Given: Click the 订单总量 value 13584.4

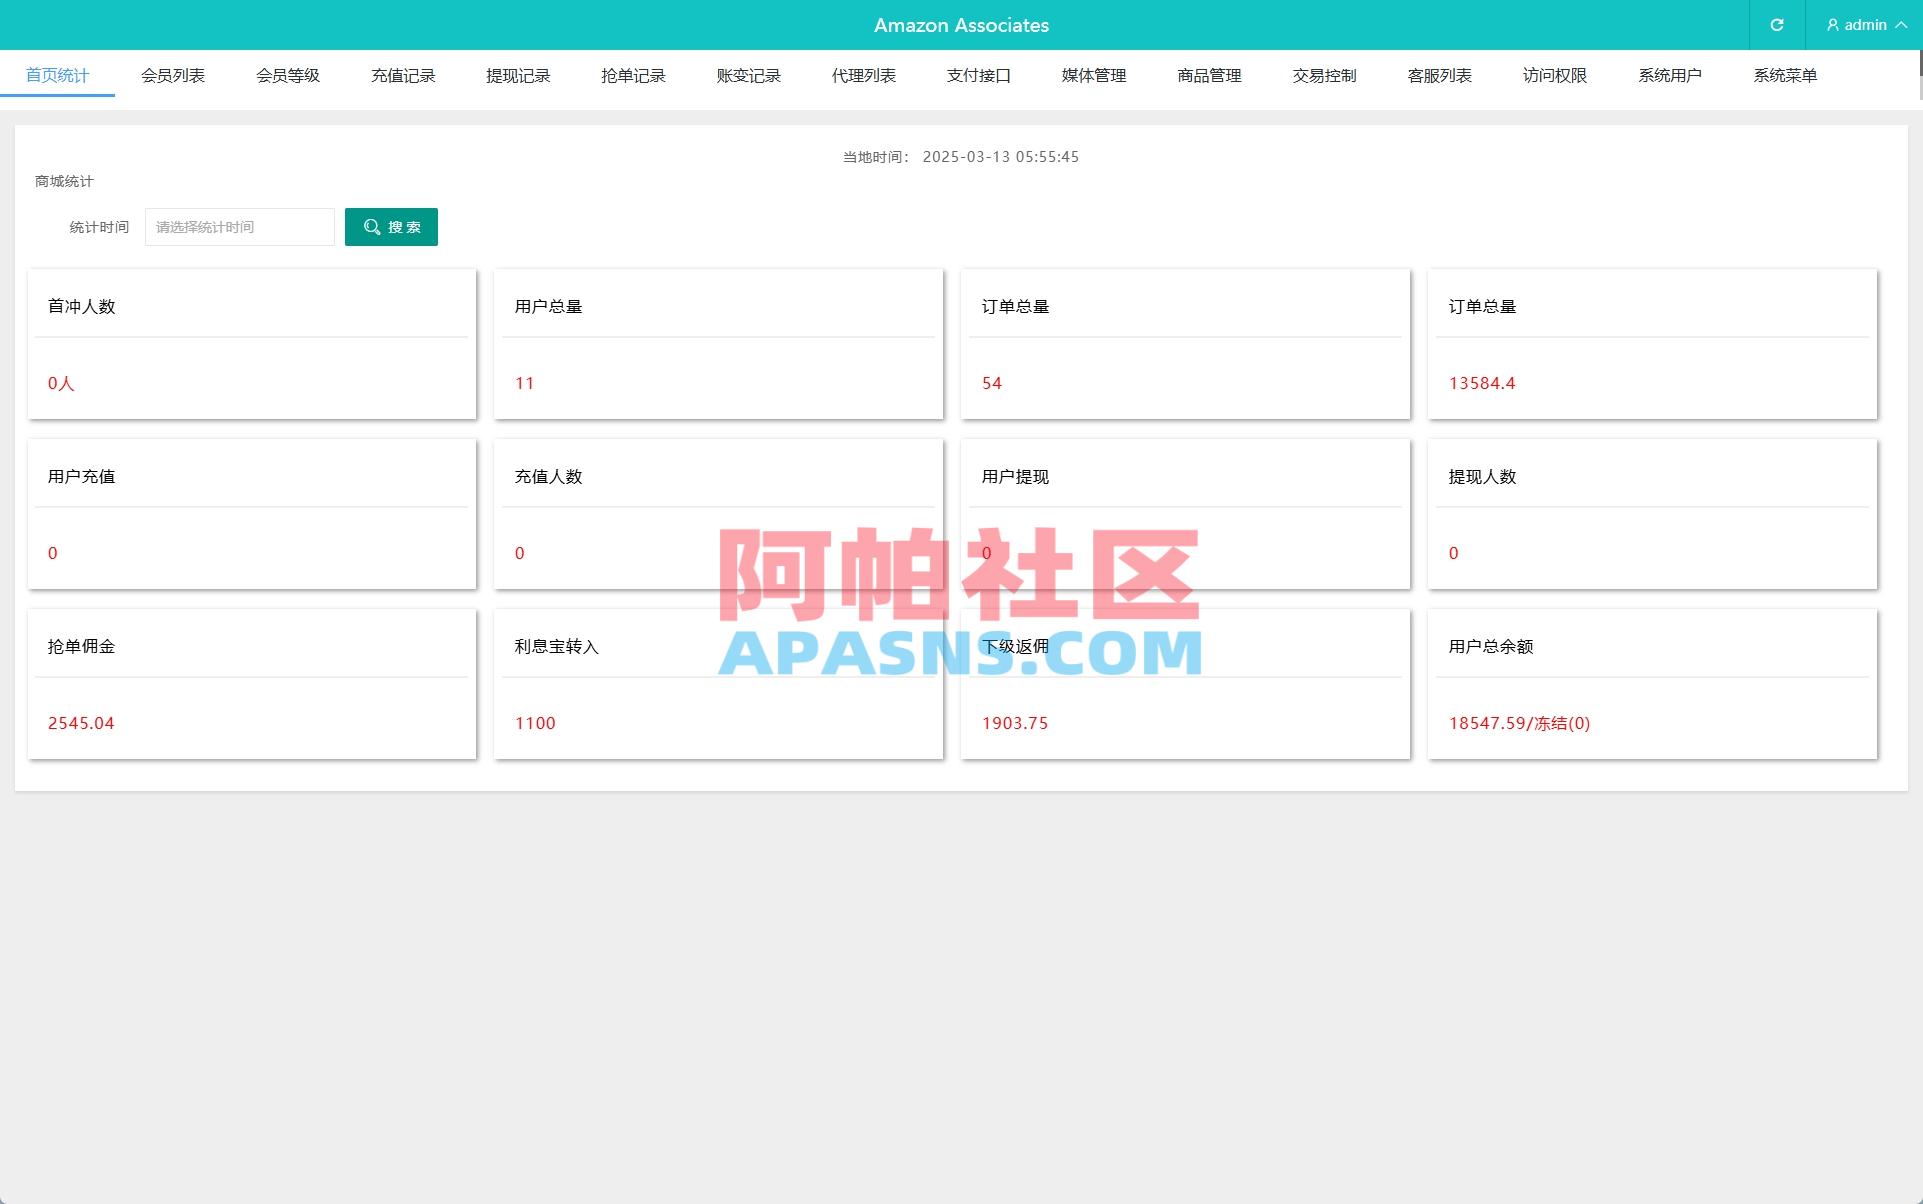Looking at the screenshot, I should (1481, 383).
